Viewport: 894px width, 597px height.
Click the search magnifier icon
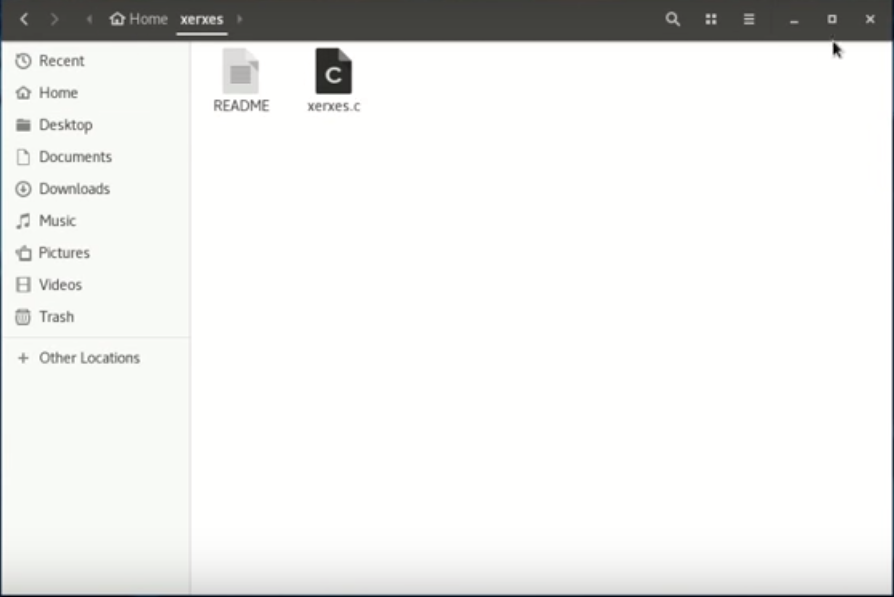(673, 19)
